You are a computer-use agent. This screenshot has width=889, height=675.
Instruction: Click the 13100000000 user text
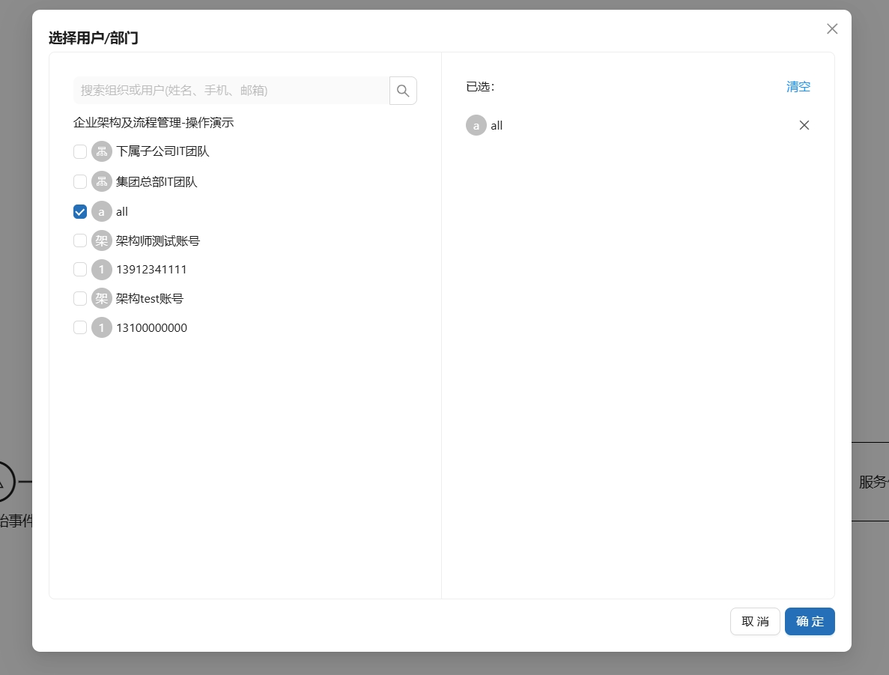[x=151, y=327]
